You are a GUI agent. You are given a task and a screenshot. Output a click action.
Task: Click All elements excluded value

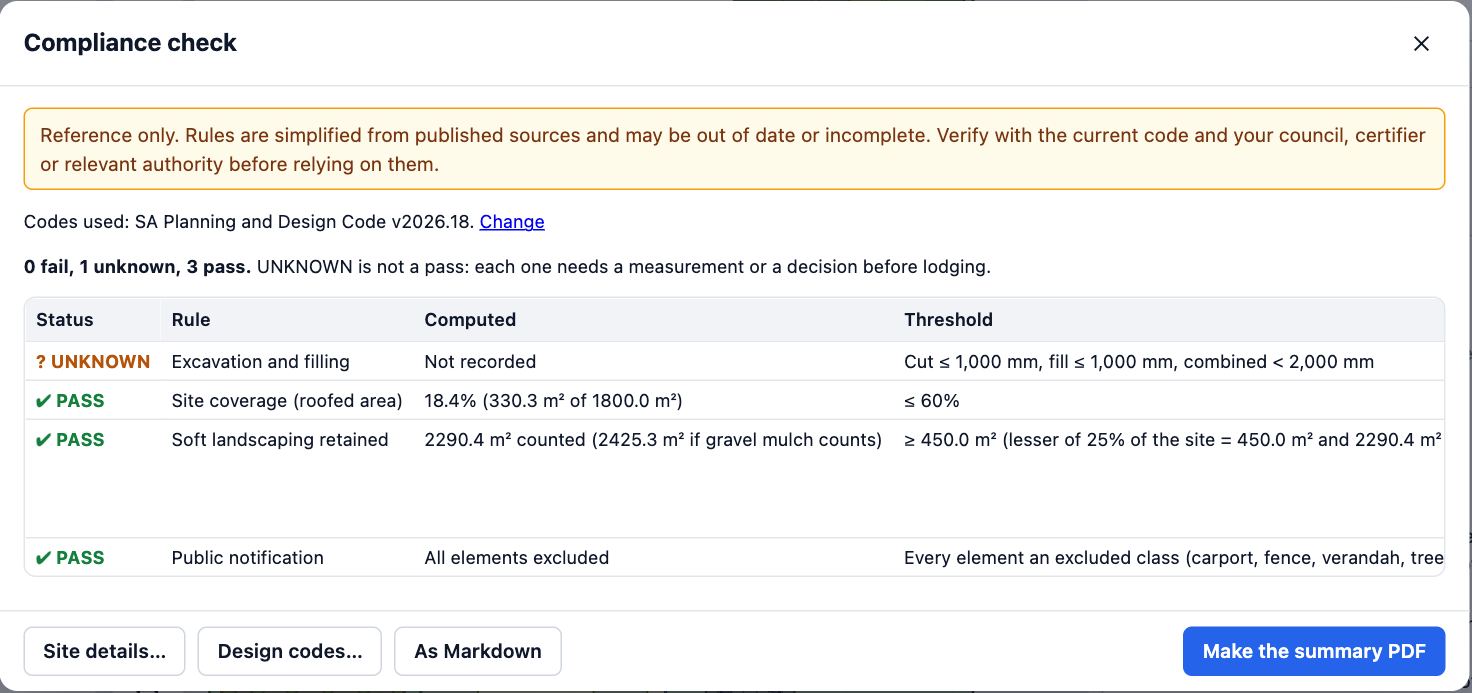pyautogui.click(x=517, y=558)
